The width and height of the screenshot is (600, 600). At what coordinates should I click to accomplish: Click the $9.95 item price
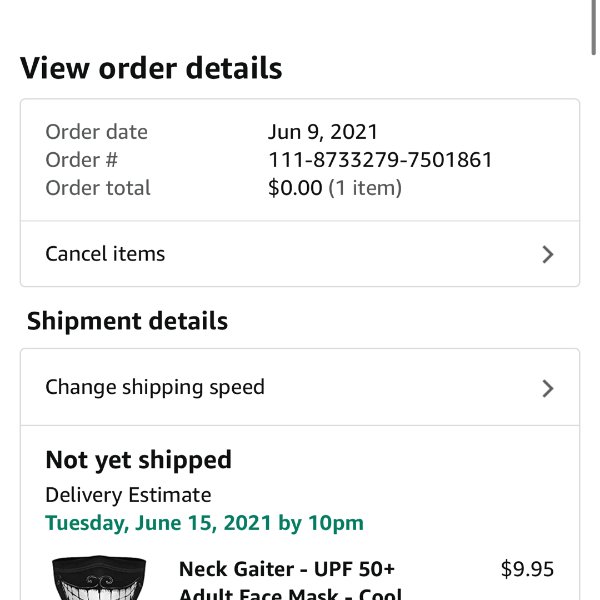(527, 569)
